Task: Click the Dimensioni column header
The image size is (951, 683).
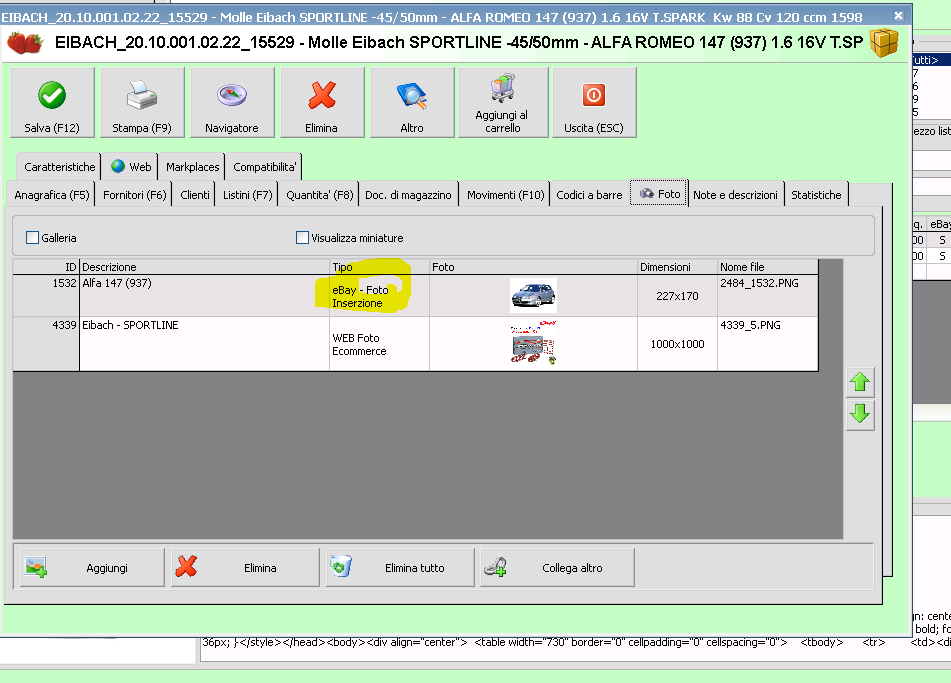Action: pos(677,267)
